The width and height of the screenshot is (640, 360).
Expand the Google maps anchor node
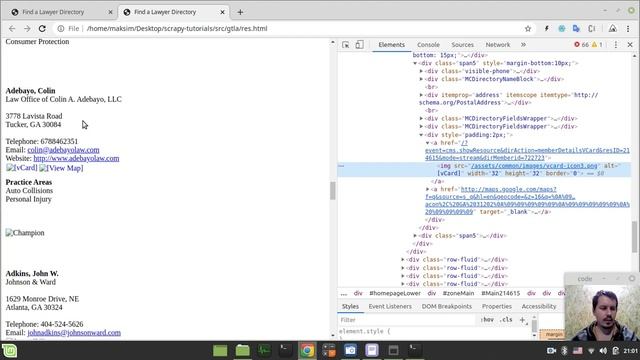click(x=428, y=189)
